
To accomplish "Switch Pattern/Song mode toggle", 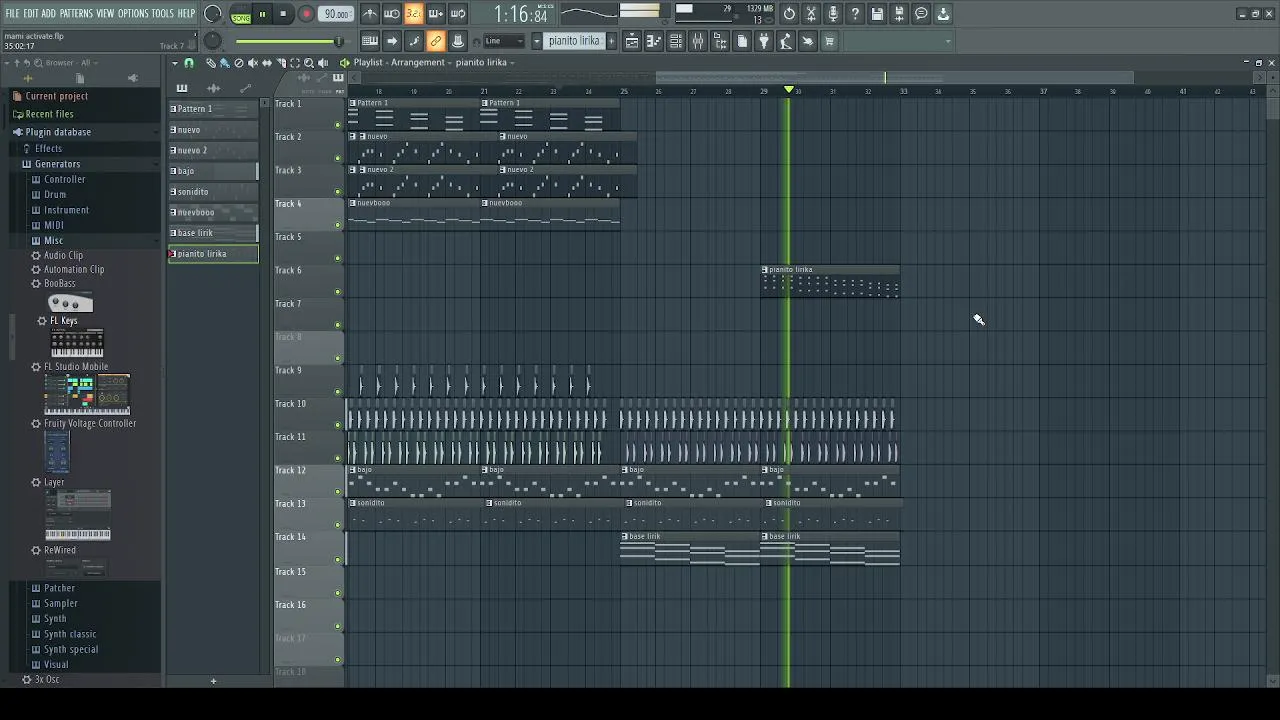I will (241, 14).
